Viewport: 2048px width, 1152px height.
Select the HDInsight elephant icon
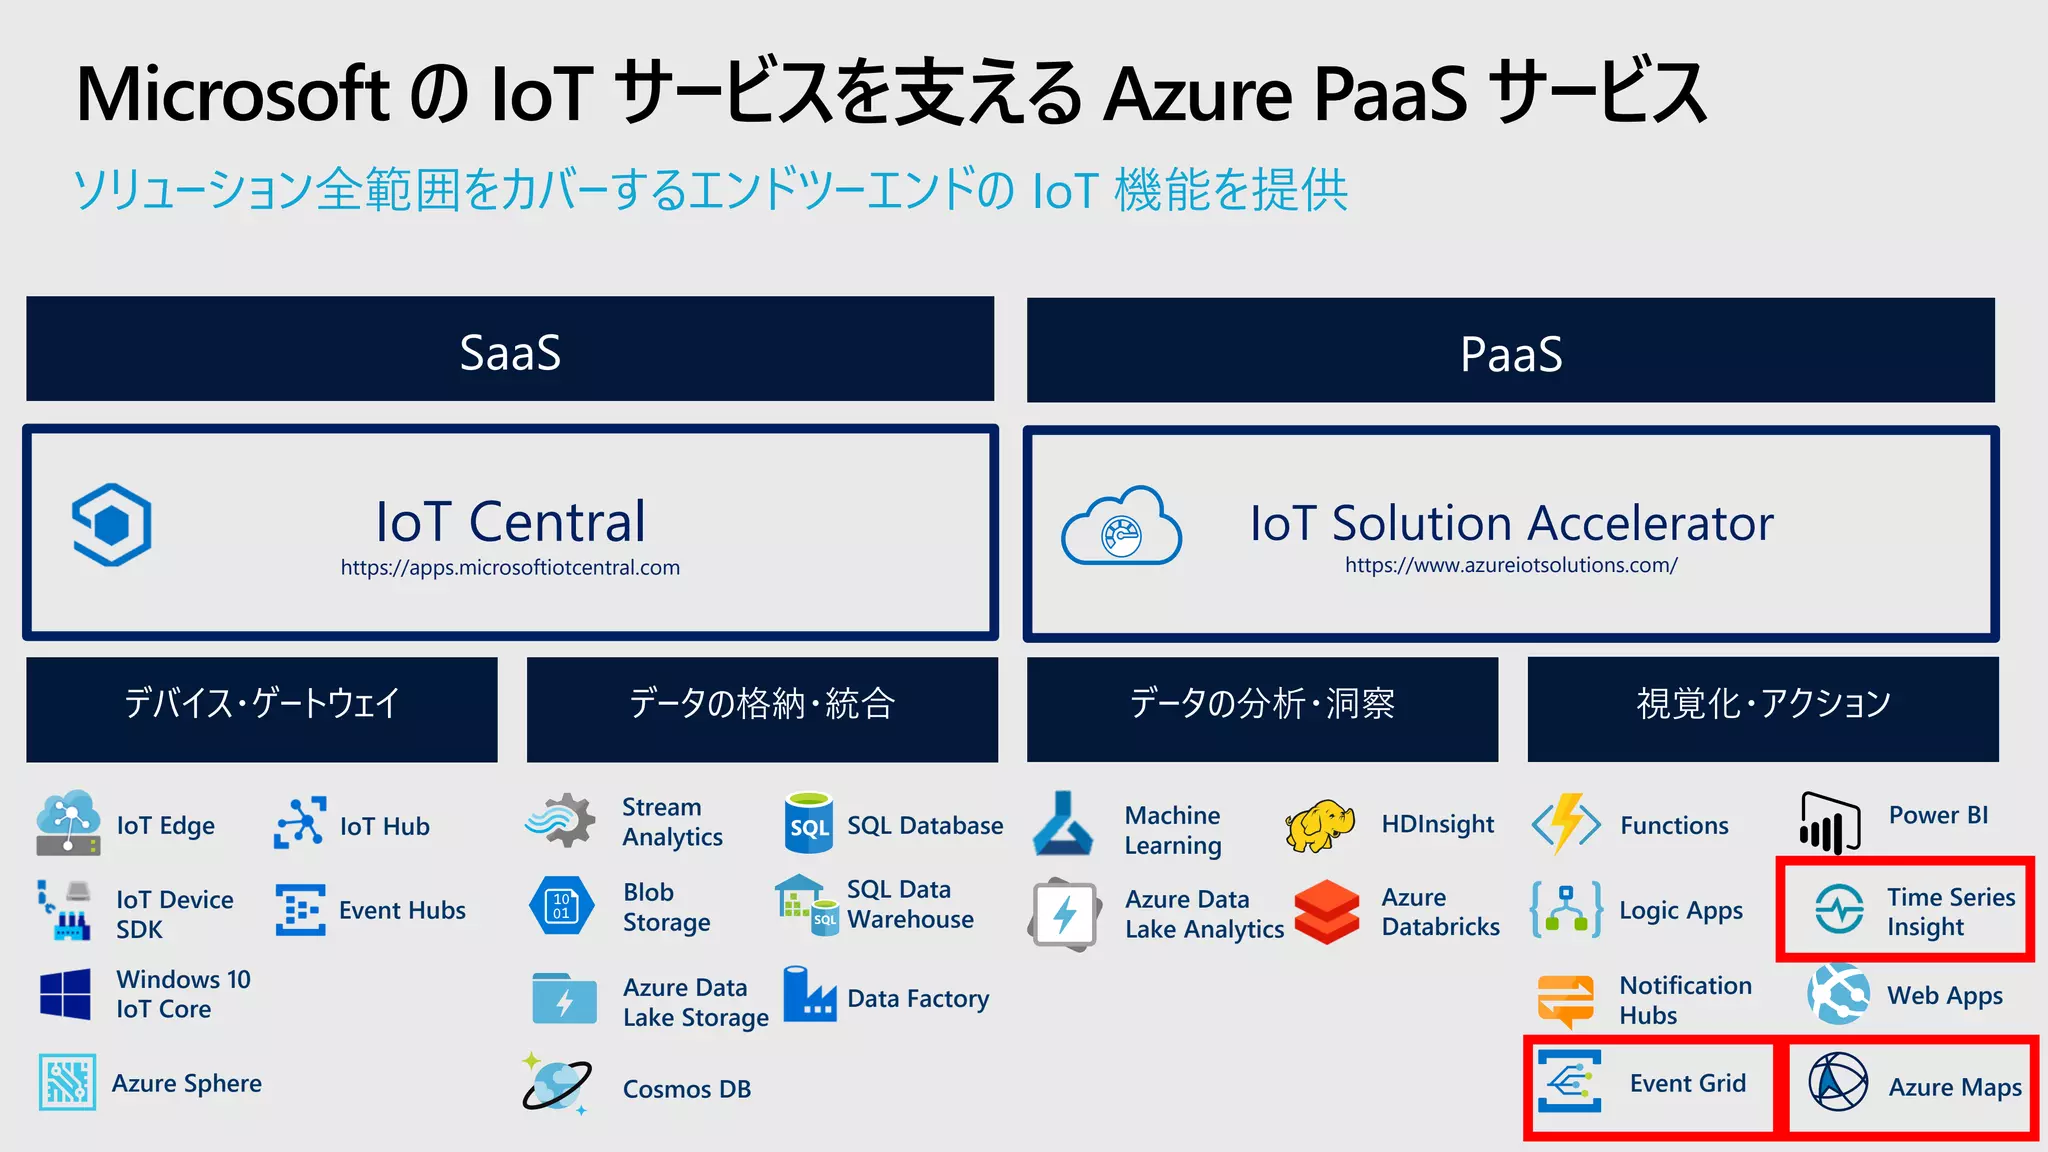point(1319,825)
